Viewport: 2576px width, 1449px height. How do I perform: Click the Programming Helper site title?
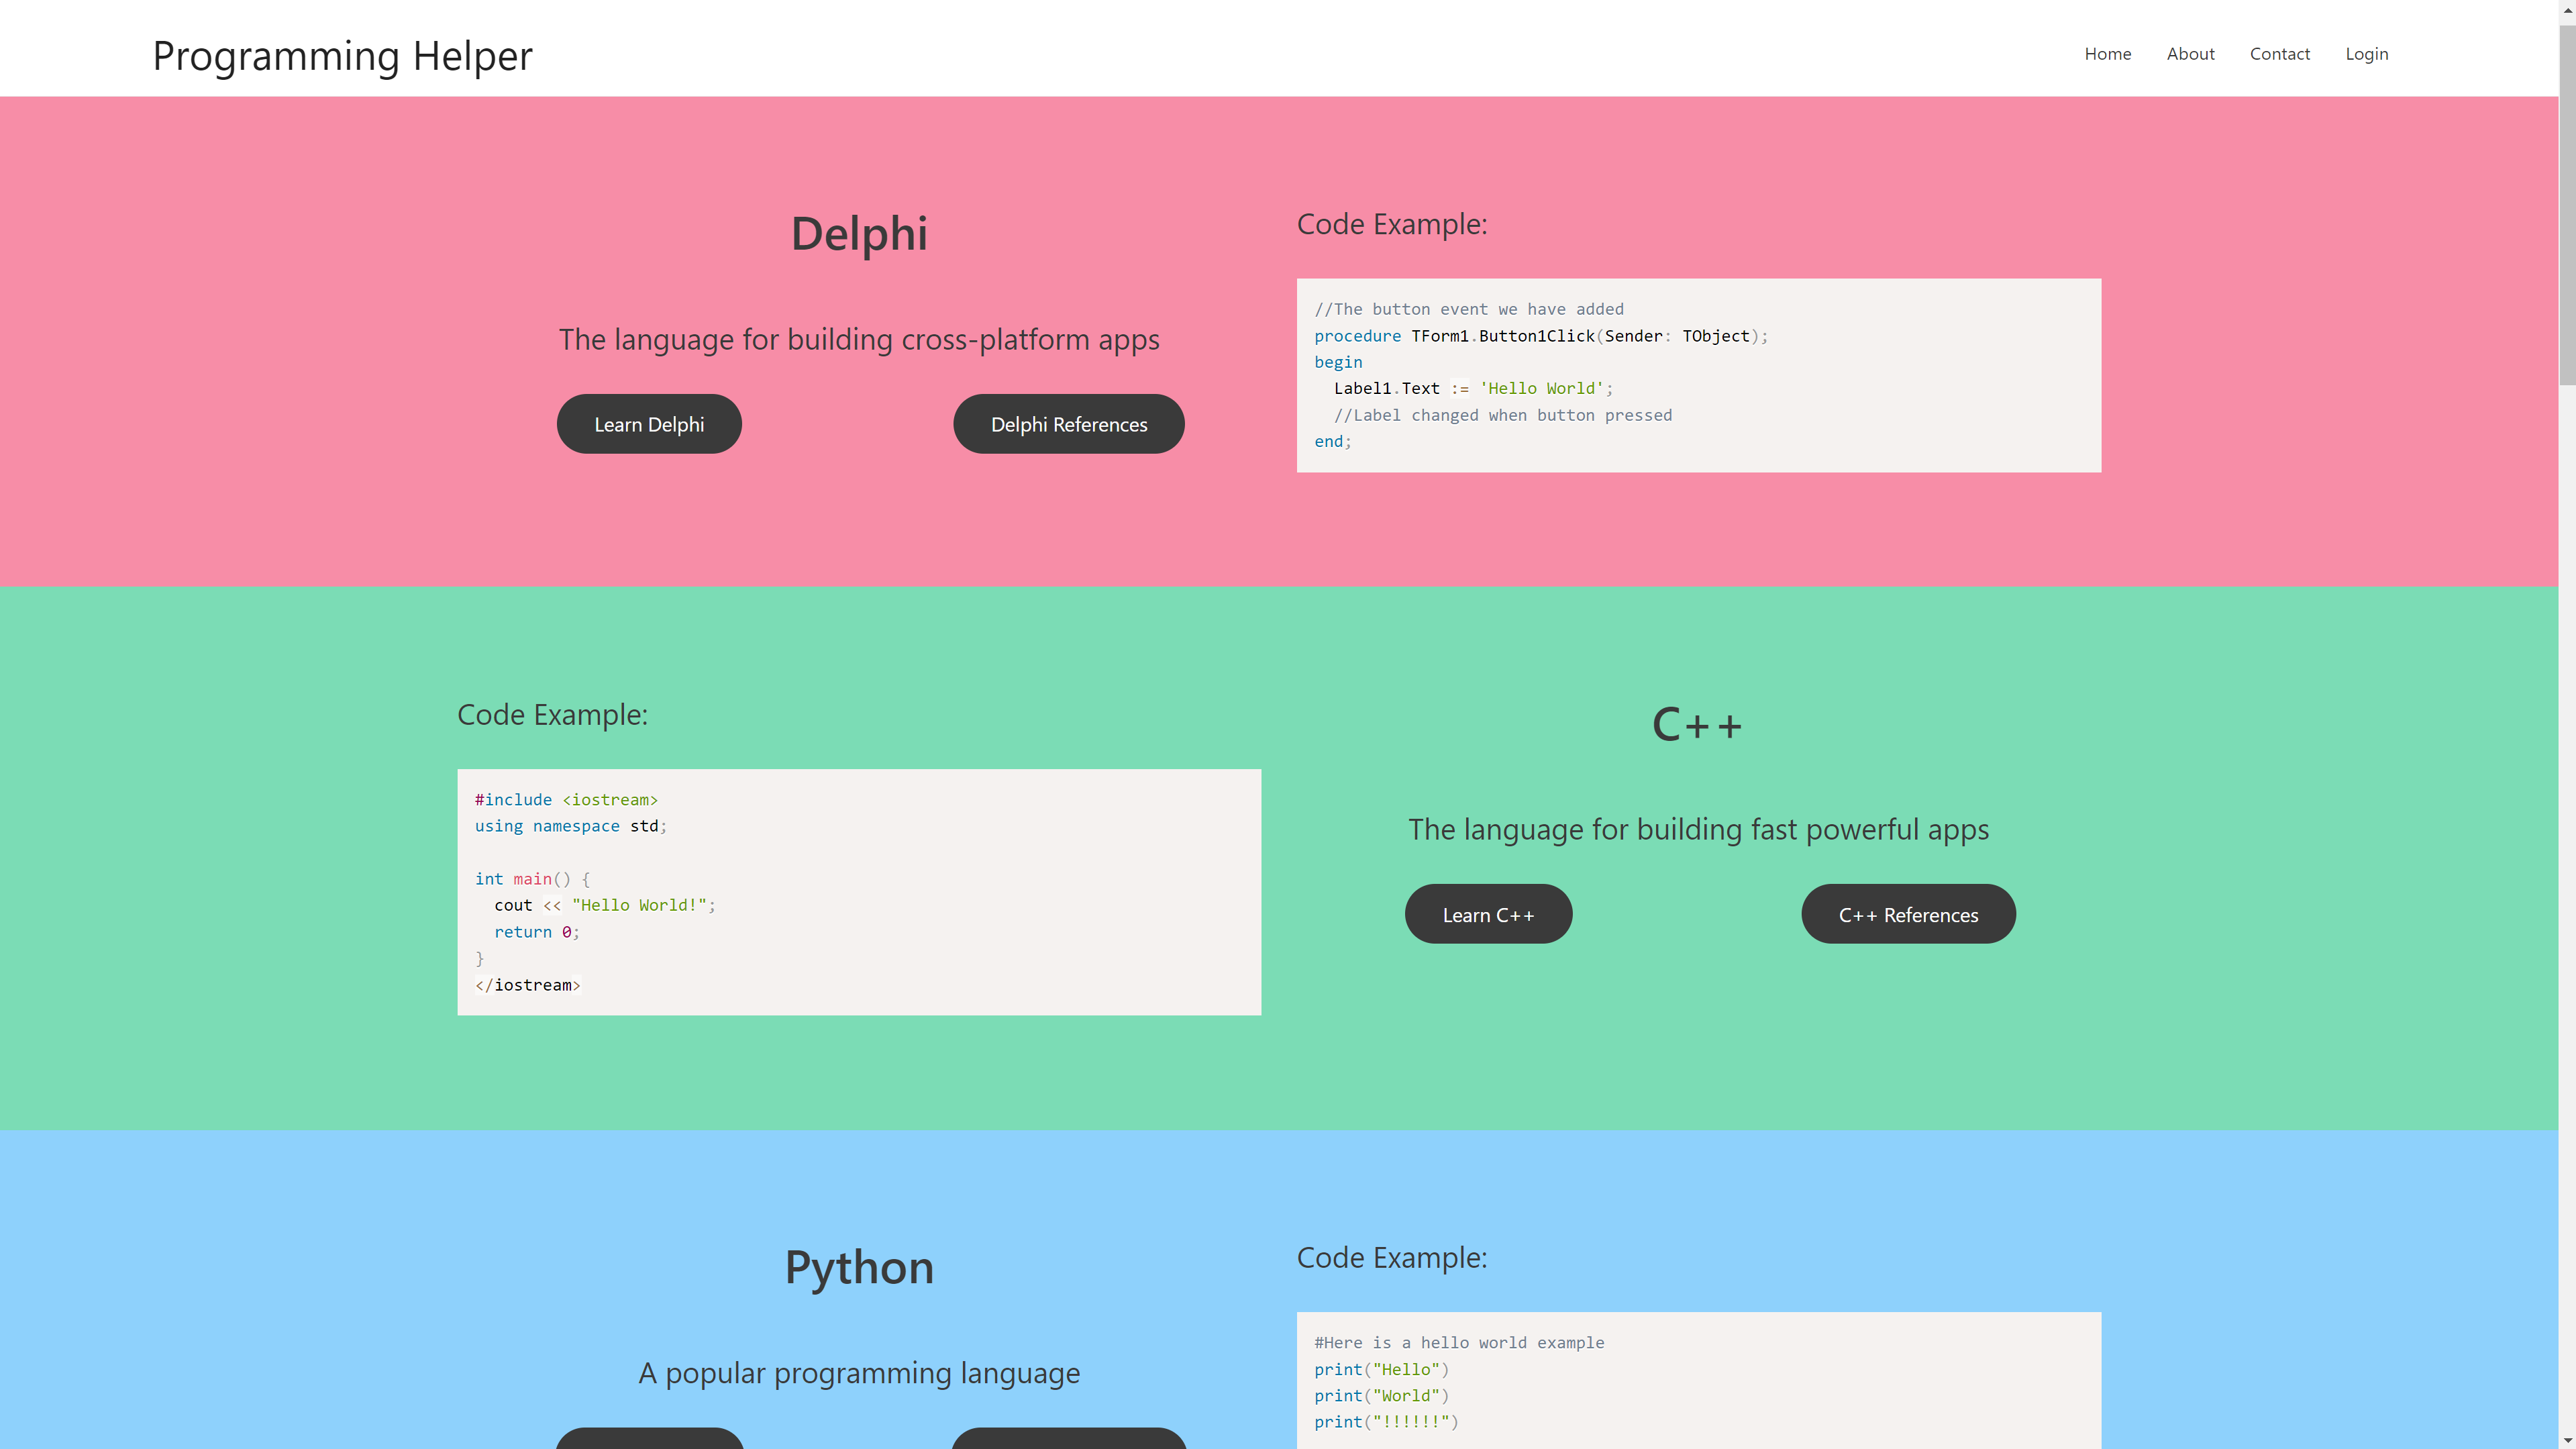(x=342, y=55)
